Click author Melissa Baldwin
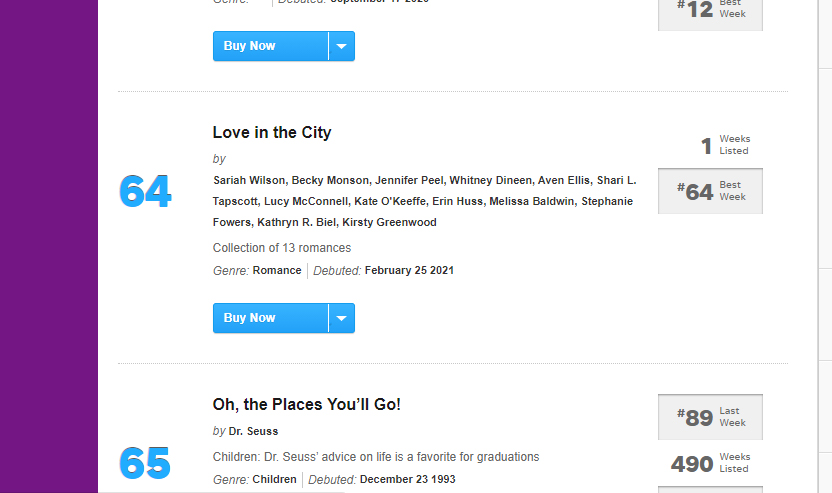This screenshot has width=832, height=493. 529,201
